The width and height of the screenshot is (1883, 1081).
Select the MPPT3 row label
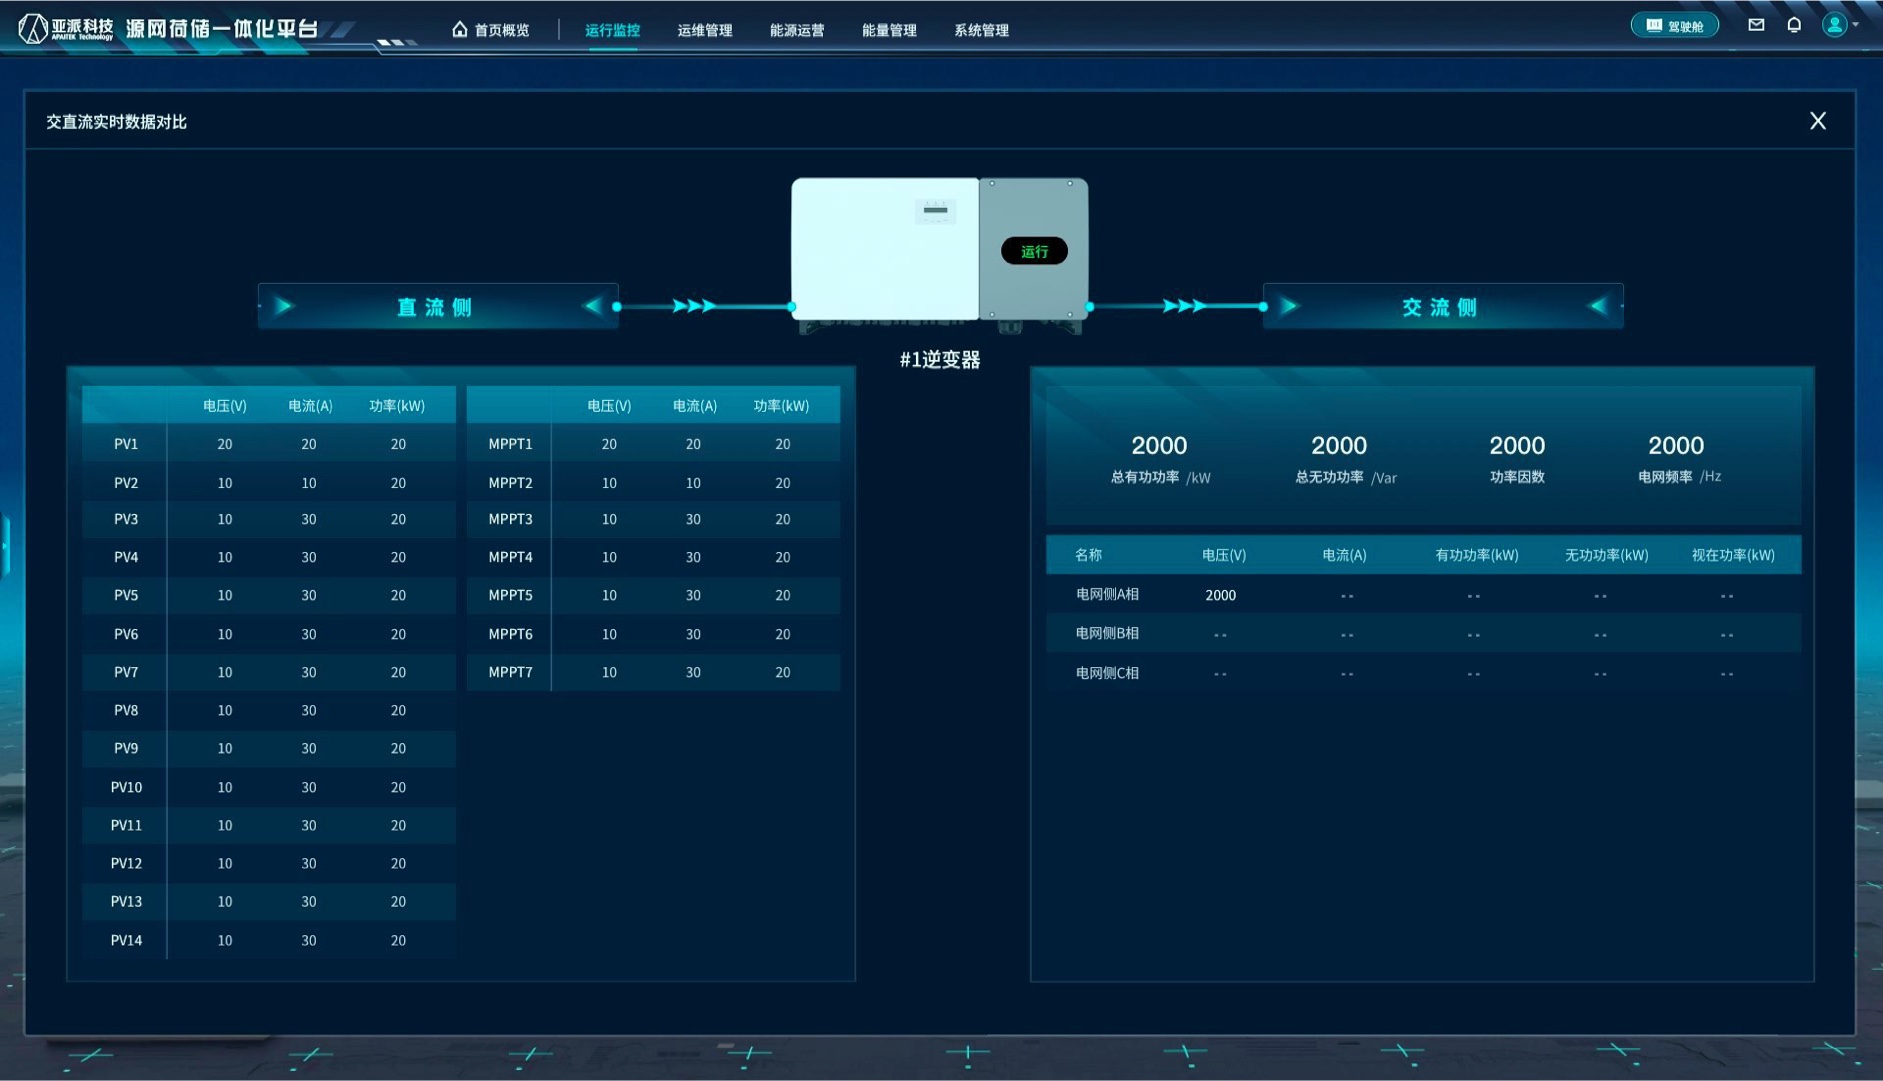[510, 519]
